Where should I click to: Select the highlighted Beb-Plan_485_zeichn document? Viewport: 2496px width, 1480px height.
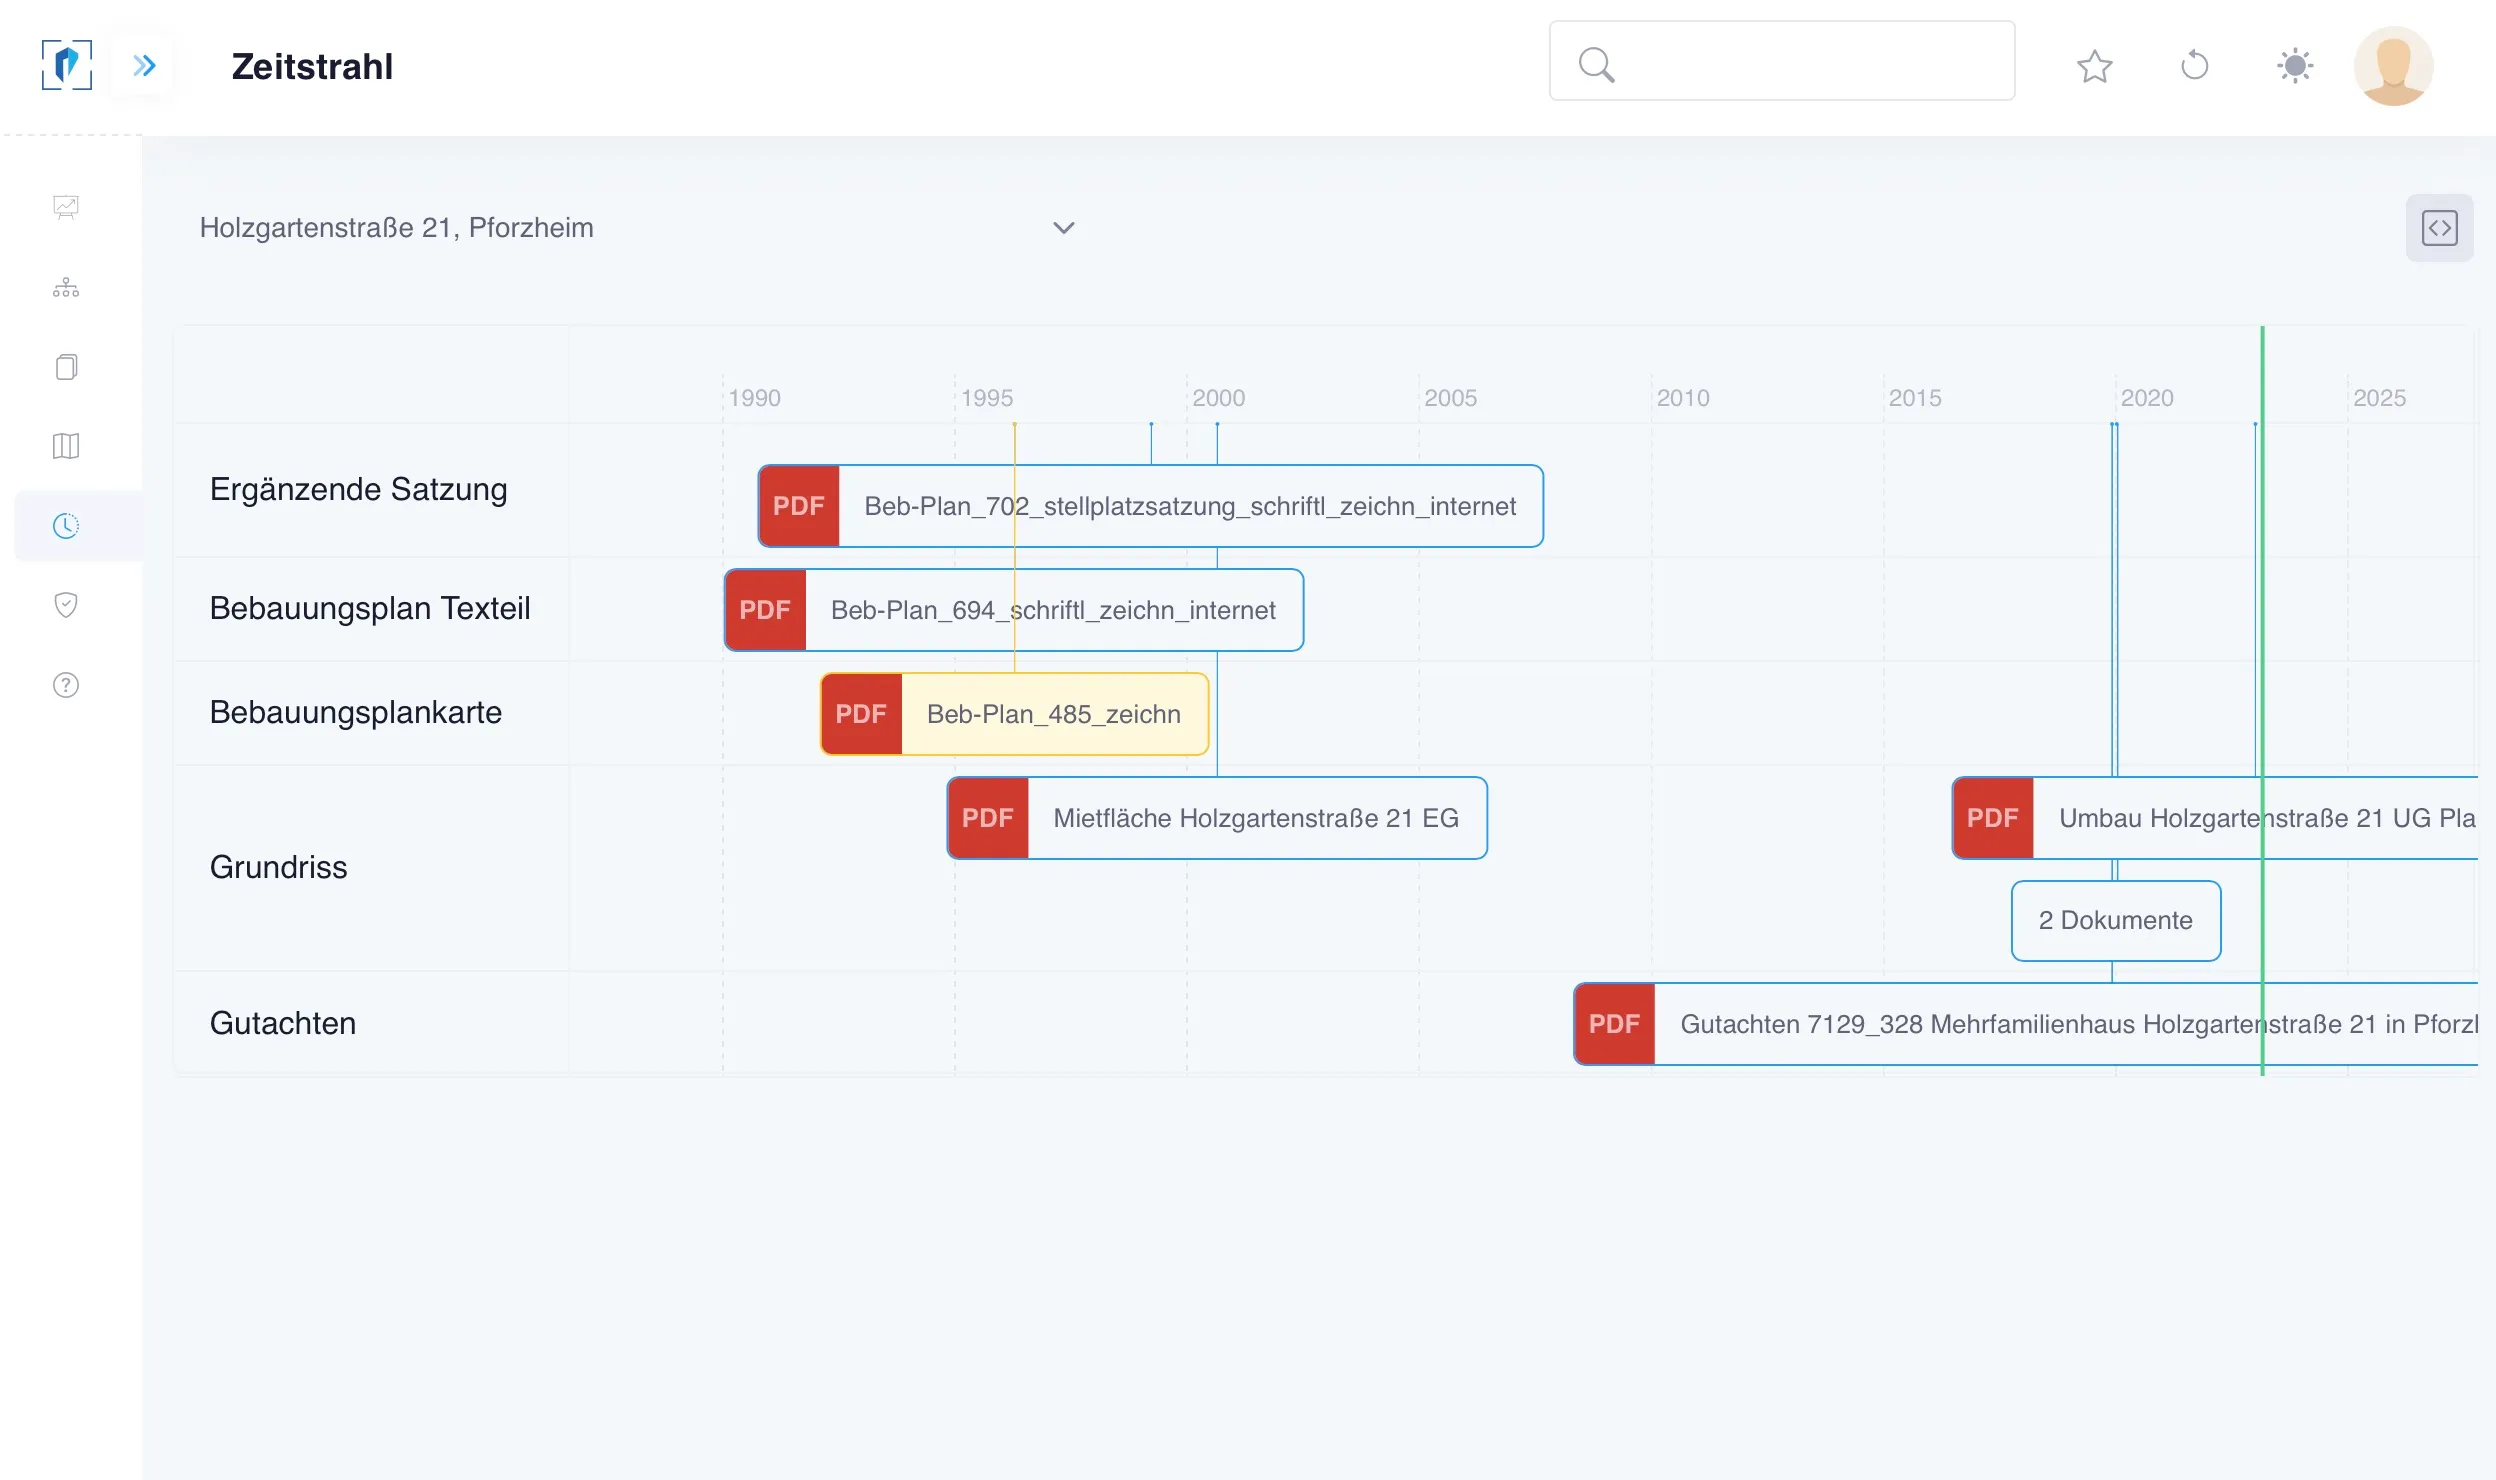tap(1014, 714)
